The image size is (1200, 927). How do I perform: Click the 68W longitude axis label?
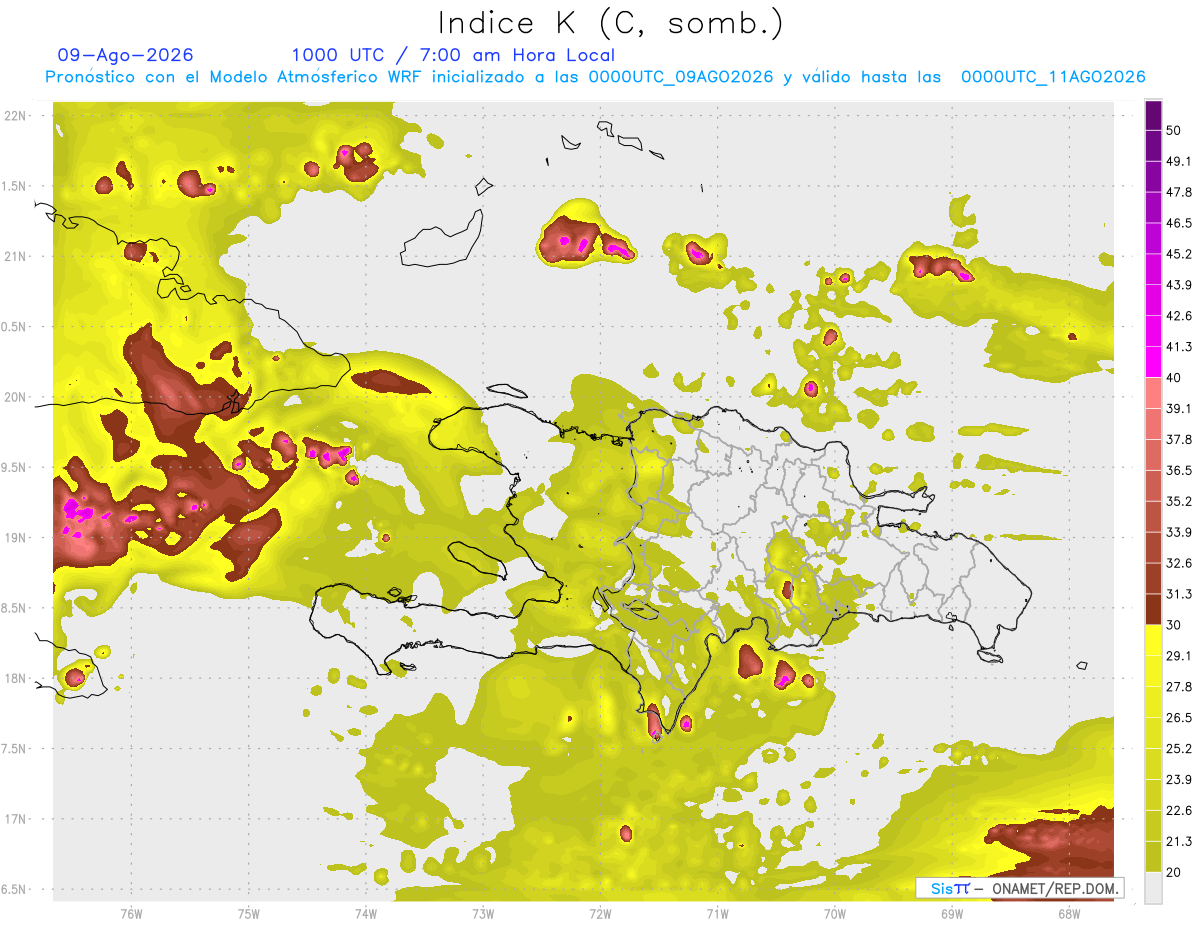[1069, 913]
